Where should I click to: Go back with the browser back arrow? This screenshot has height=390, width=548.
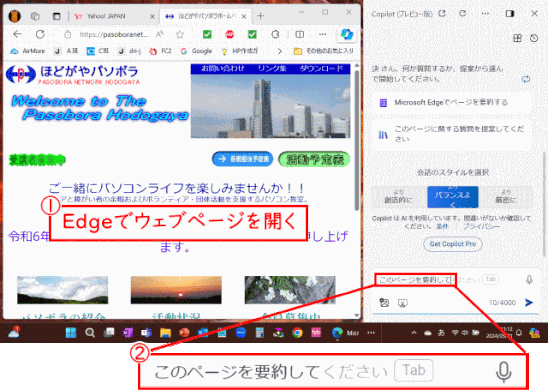[17, 34]
